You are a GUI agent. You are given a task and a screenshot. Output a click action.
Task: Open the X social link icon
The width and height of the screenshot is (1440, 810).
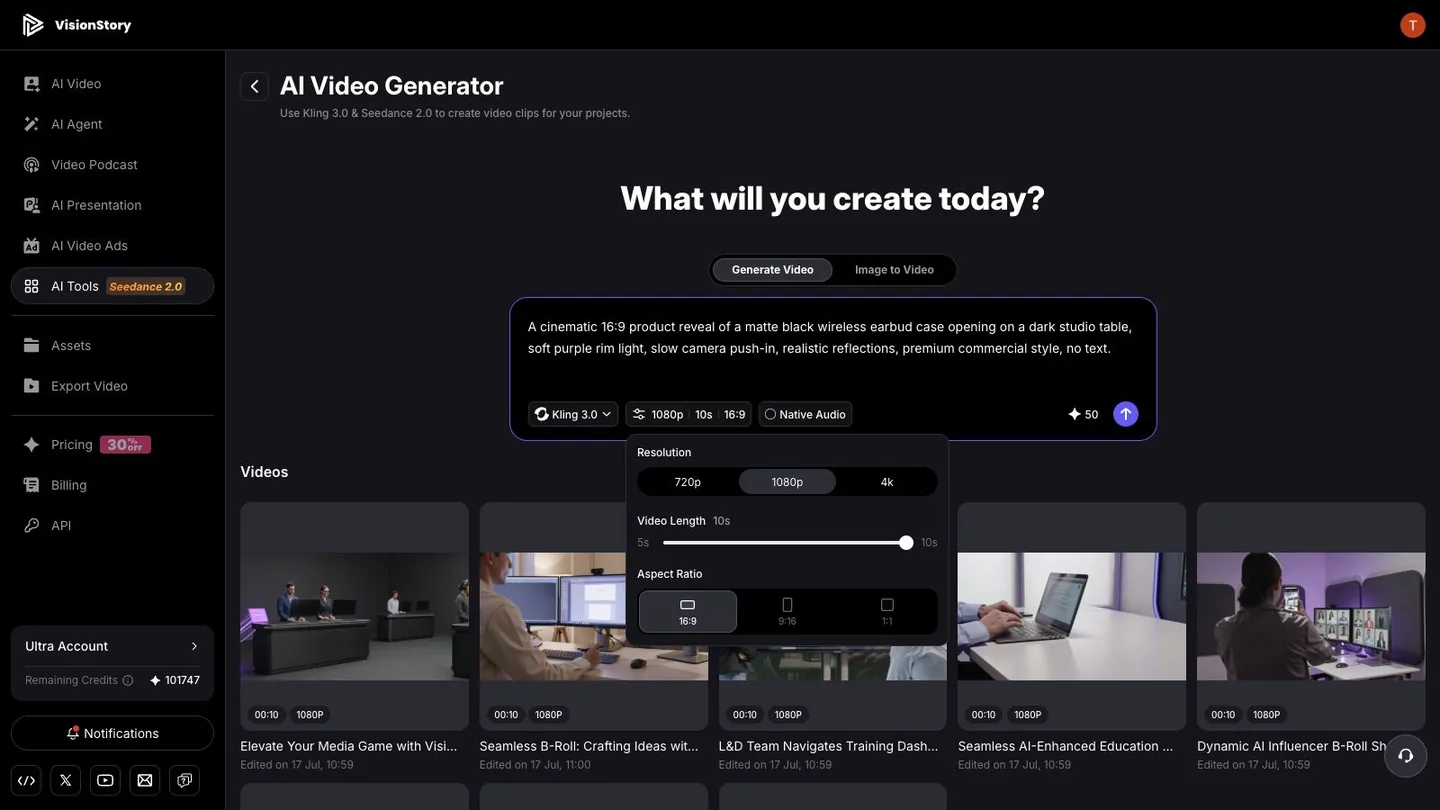(66, 780)
